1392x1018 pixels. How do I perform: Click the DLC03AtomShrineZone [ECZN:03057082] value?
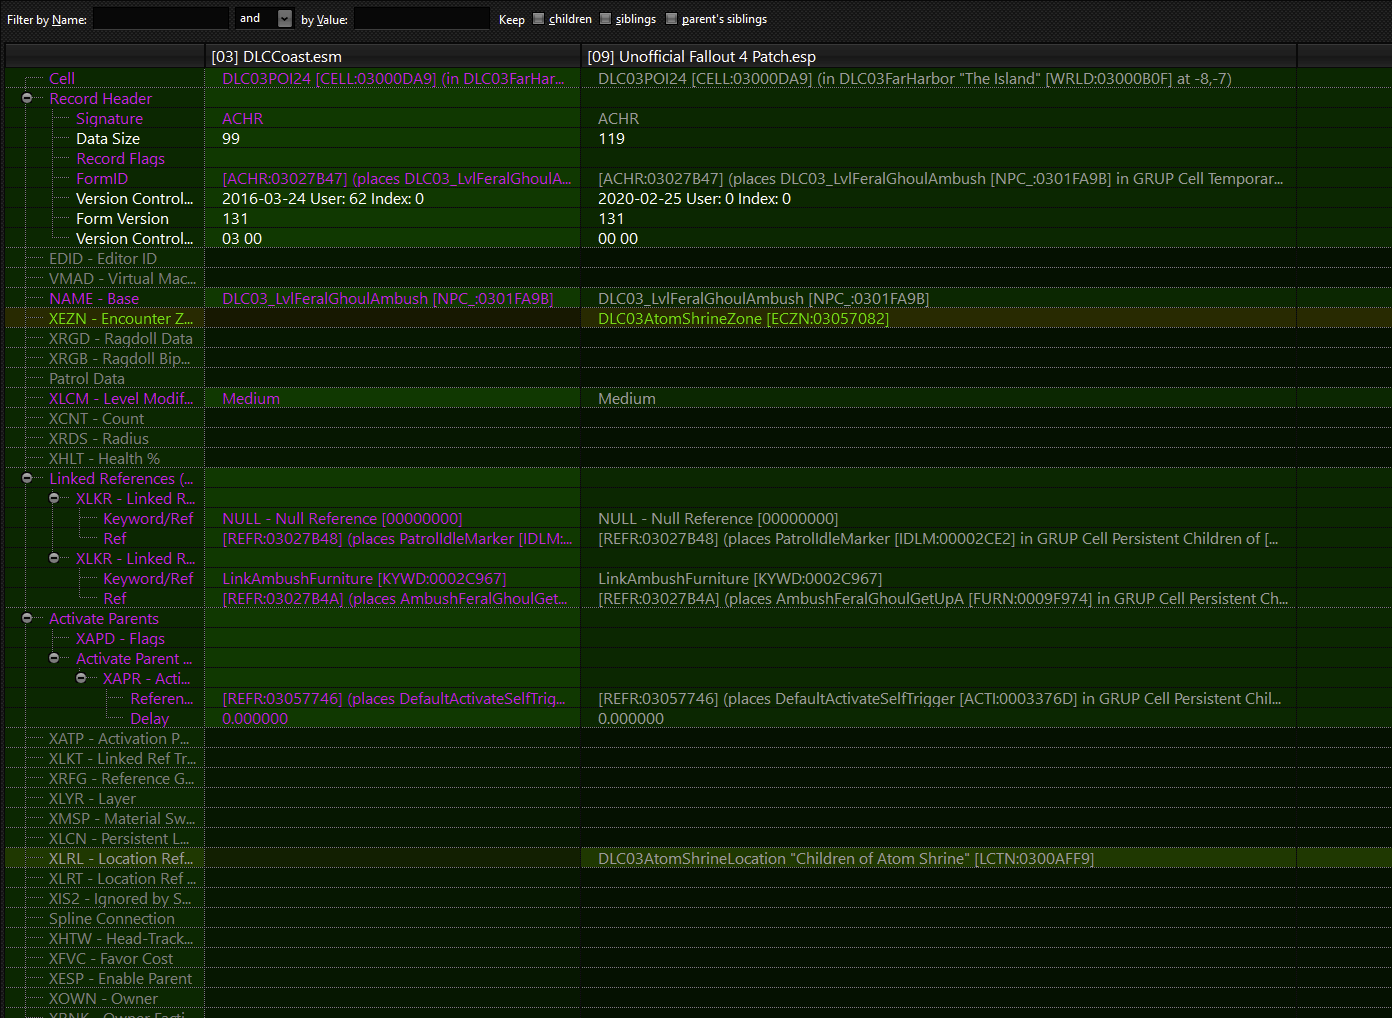[743, 318]
